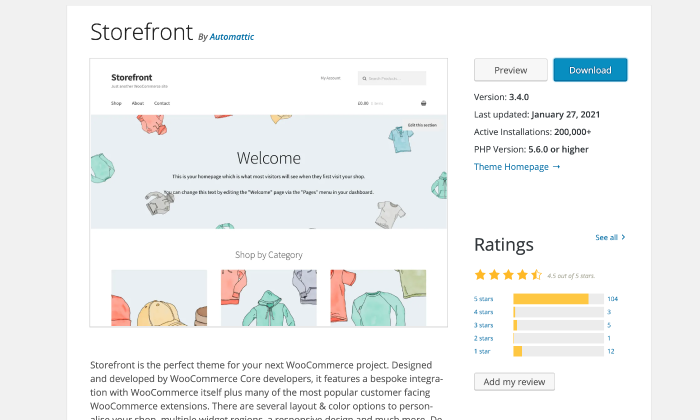Click the shopping basket icon in the preview
This screenshot has height=420, width=700.
click(x=423, y=103)
